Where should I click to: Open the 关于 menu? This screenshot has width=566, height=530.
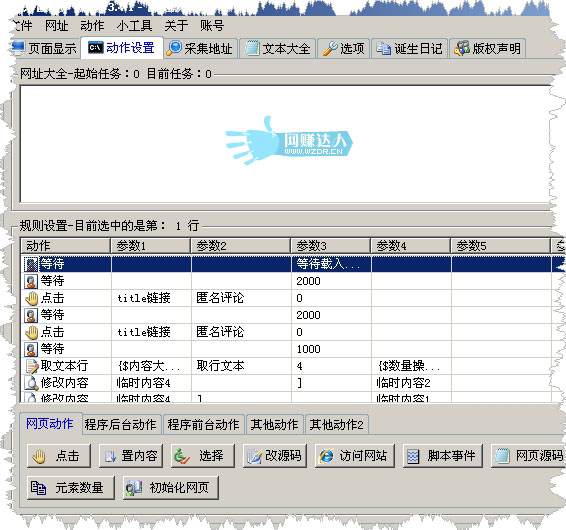(176, 26)
